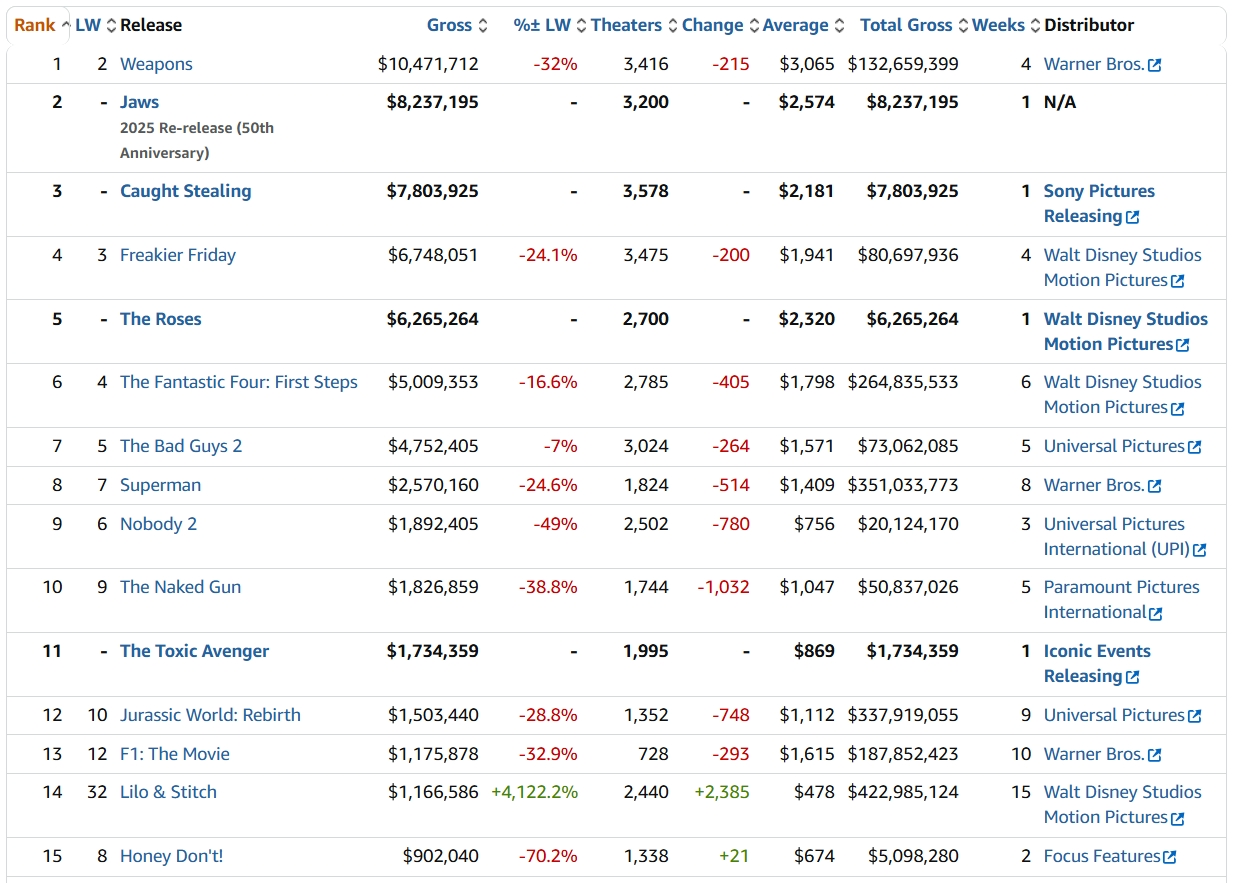Screen dimensions: 1235x883
Task: Click the +2,385 theater change value
Action: click(722, 792)
